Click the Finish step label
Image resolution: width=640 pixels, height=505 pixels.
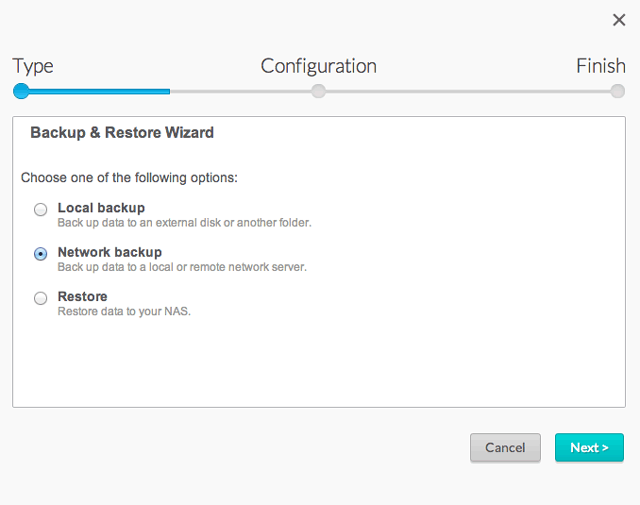coord(600,66)
